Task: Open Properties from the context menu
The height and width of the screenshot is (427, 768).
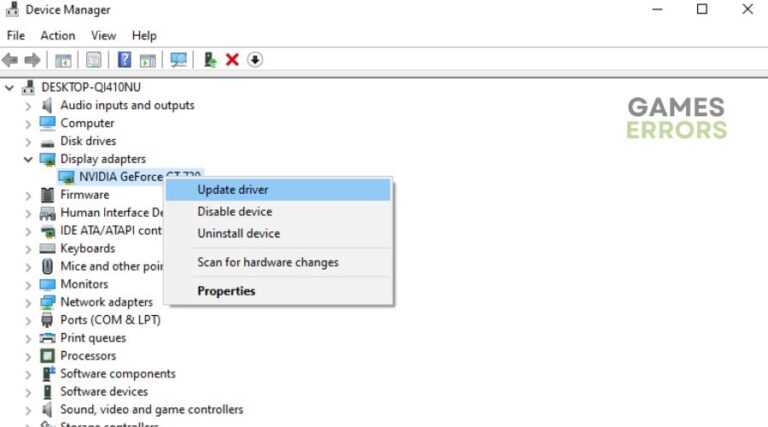Action: point(226,292)
